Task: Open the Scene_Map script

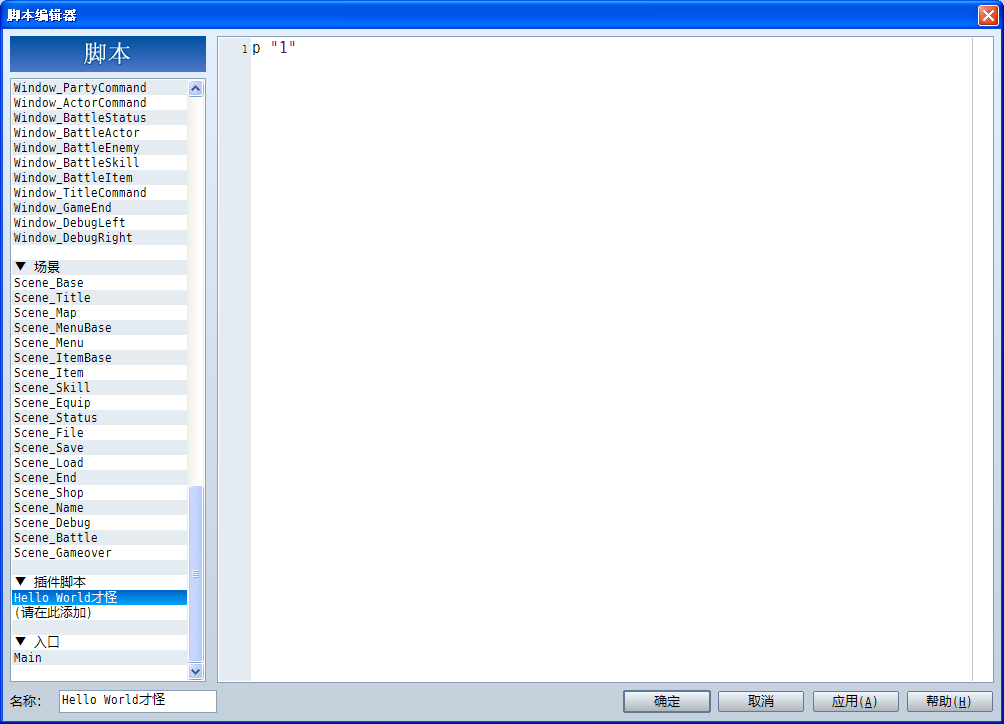Action: 99,312
